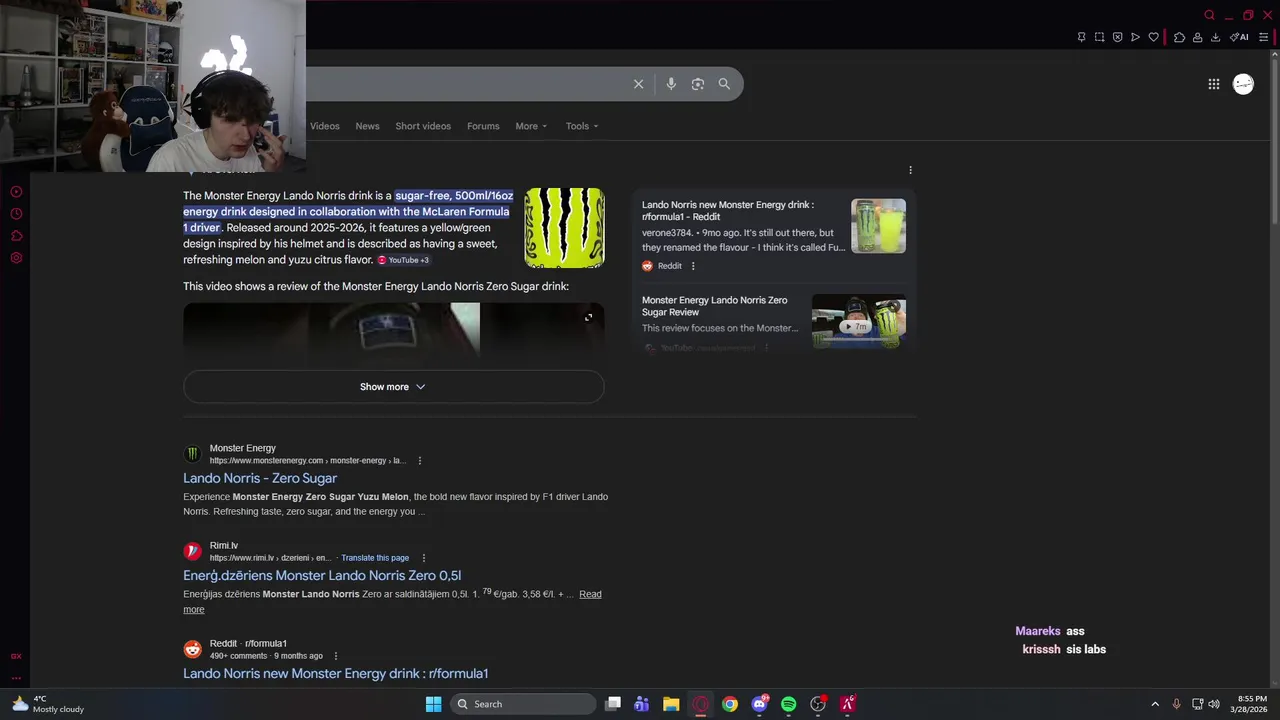Screen dimensions: 1280x720
Task: Click the pin icon in Opera toolbar
Action: pyautogui.click(x=1081, y=37)
